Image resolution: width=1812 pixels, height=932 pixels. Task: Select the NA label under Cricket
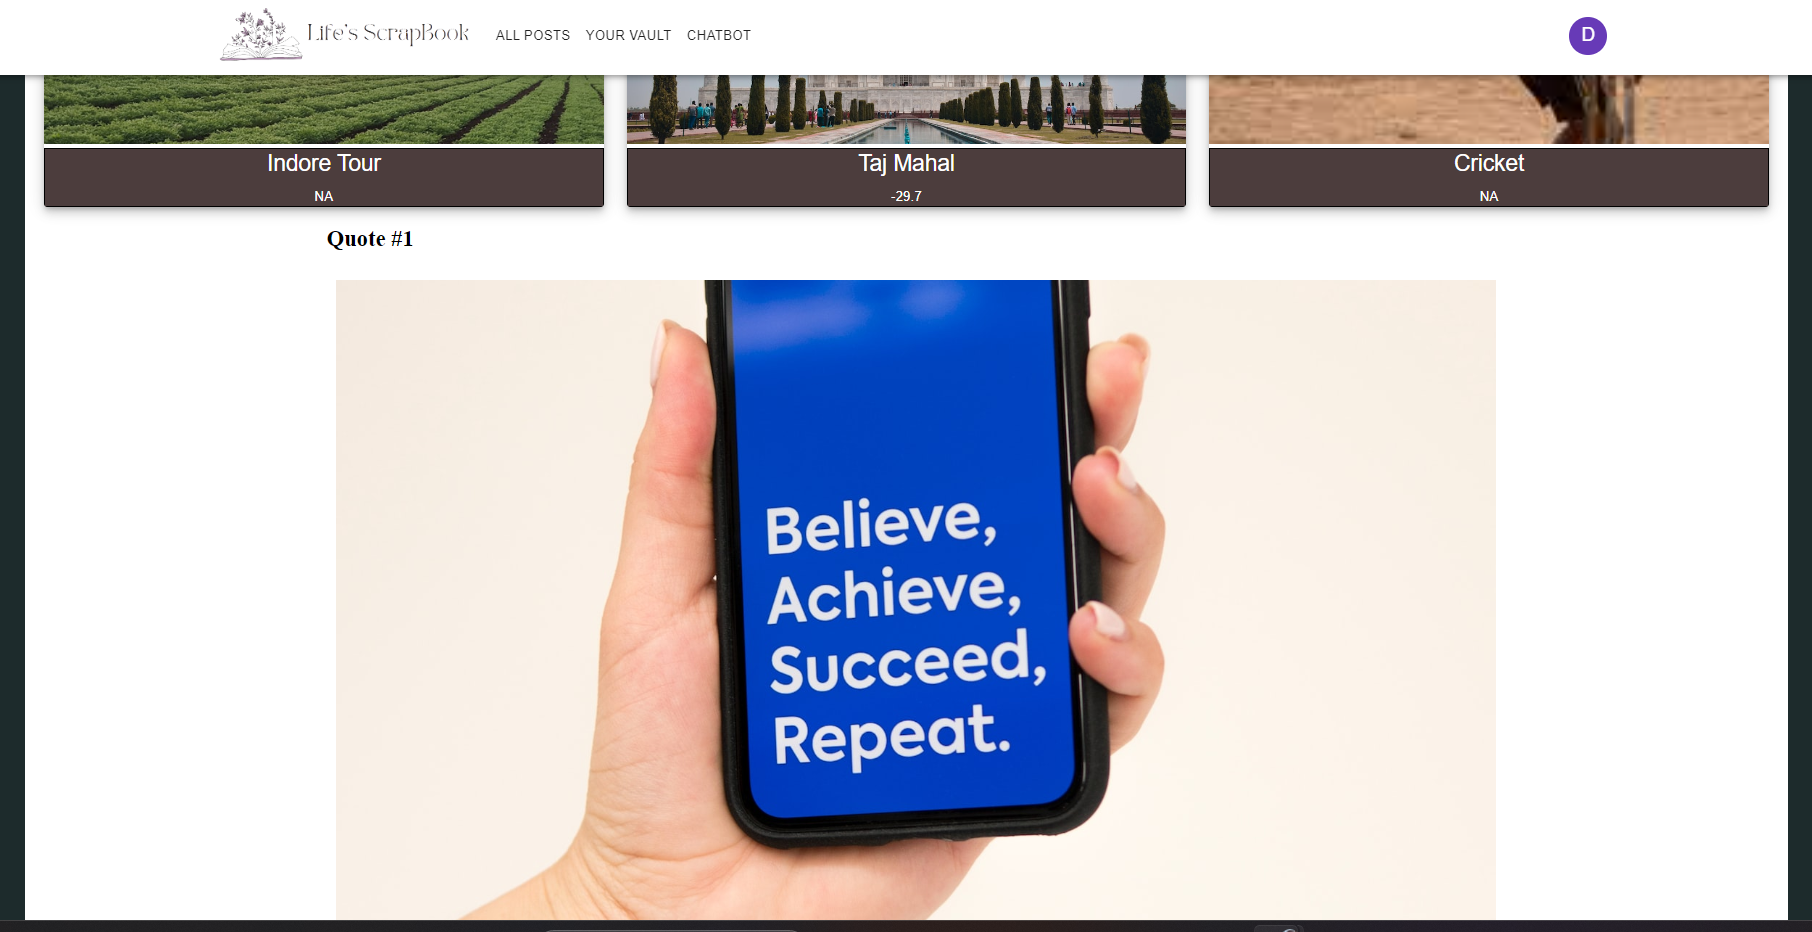coord(1489,196)
